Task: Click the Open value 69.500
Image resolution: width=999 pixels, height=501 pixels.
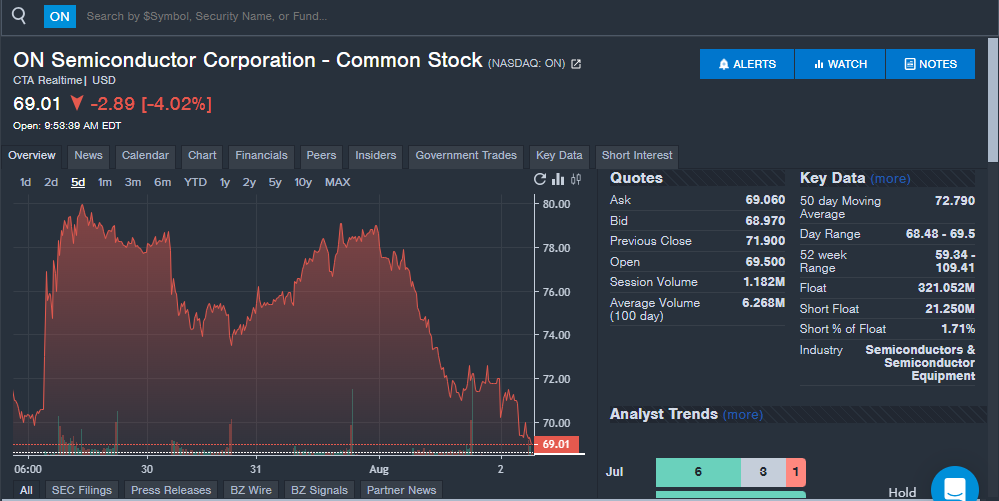Action: [x=765, y=262]
